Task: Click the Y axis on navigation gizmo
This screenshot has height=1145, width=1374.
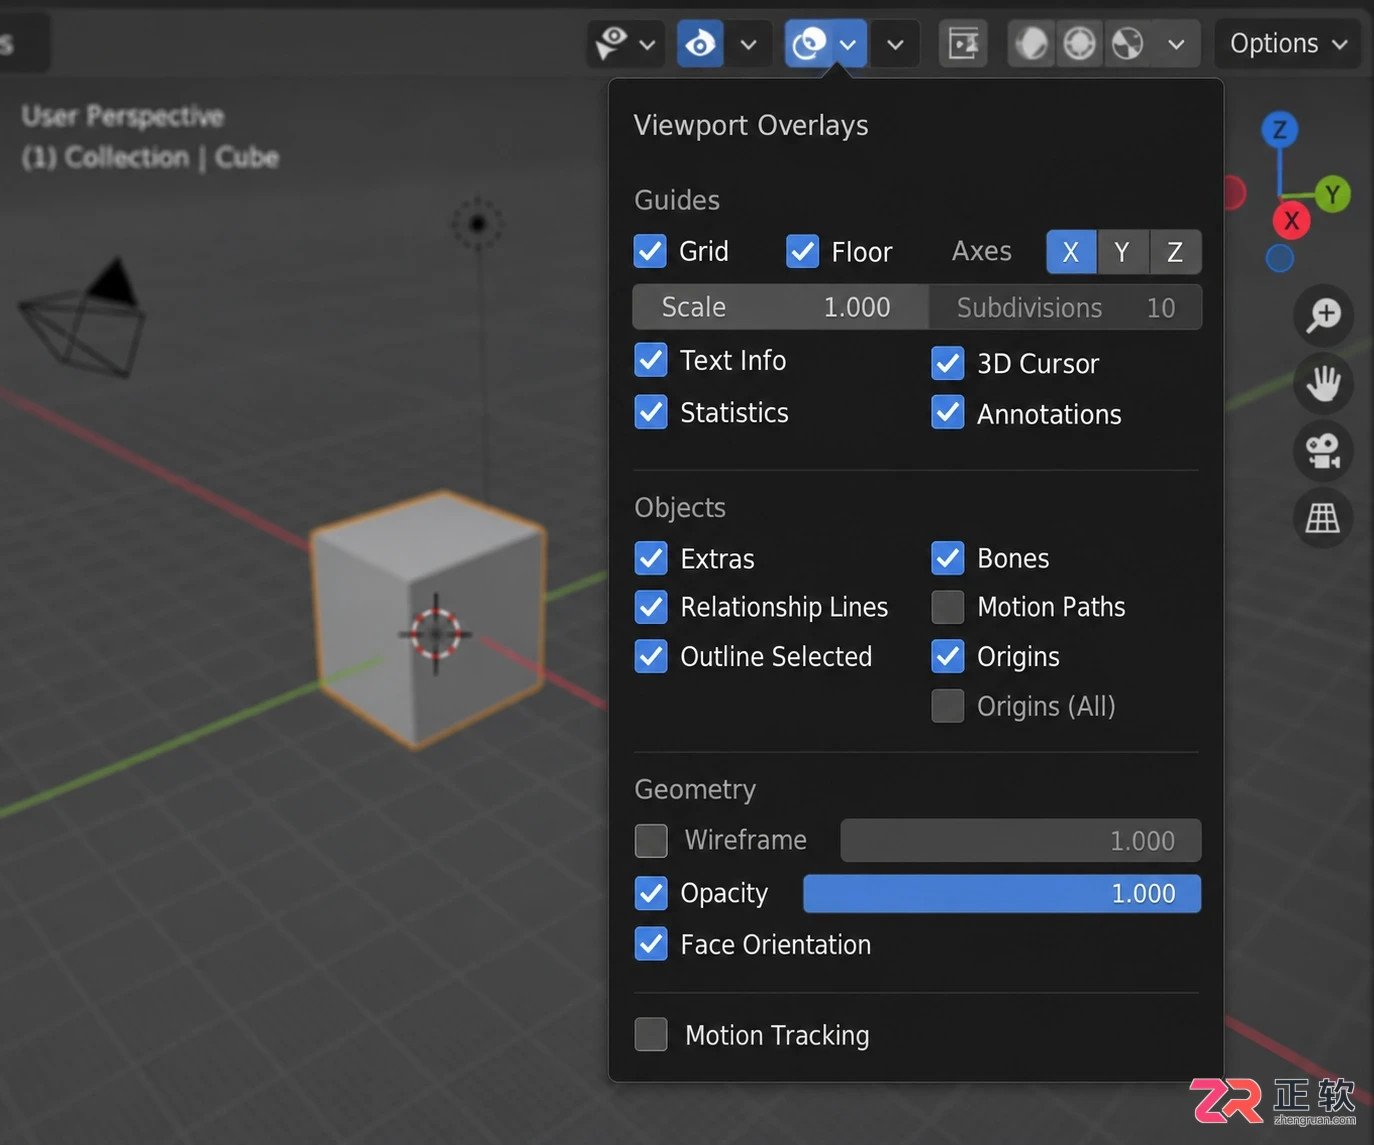Action: pos(1332,194)
